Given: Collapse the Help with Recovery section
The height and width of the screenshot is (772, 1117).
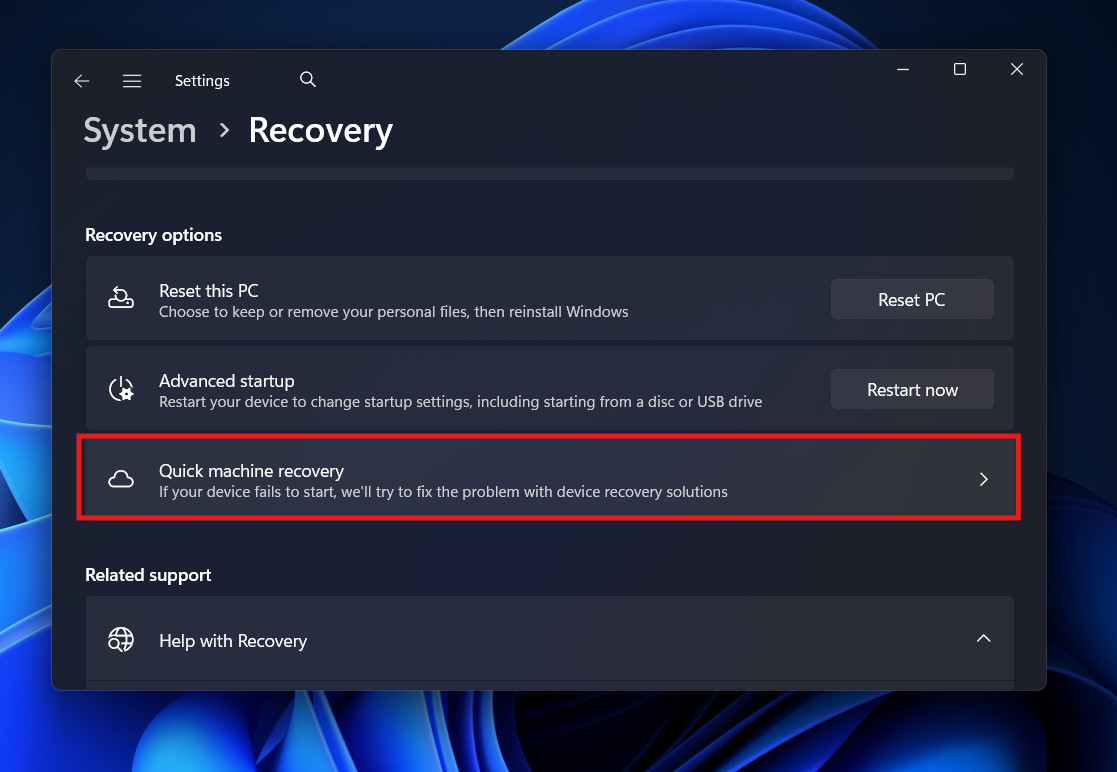Looking at the screenshot, I should (983, 637).
